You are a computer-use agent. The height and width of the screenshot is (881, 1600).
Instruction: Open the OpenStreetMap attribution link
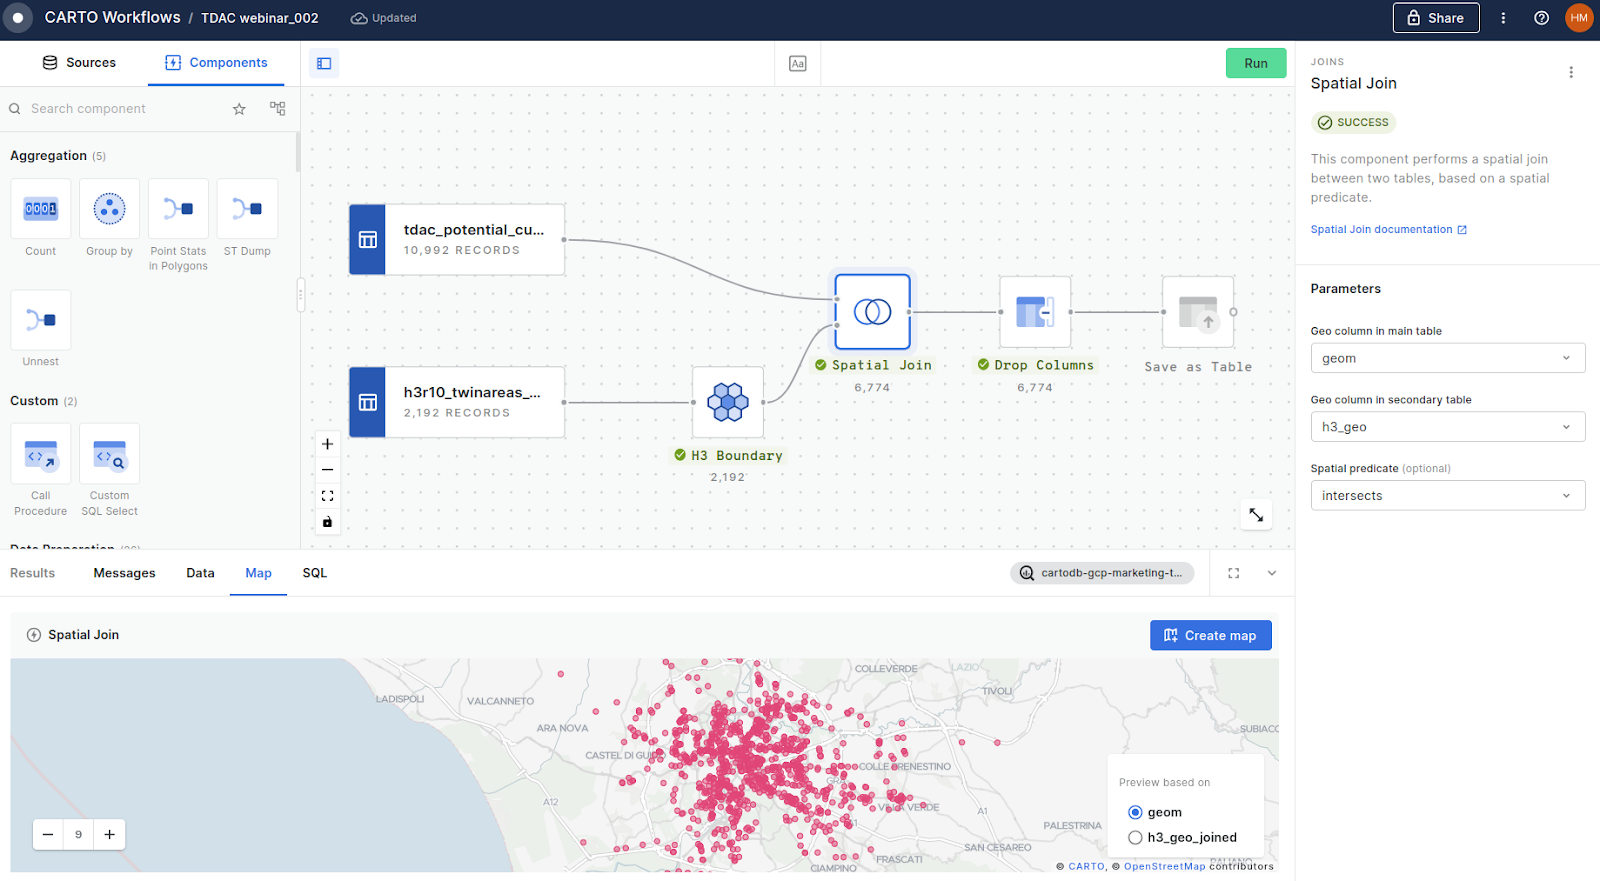[x=1164, y=867]
